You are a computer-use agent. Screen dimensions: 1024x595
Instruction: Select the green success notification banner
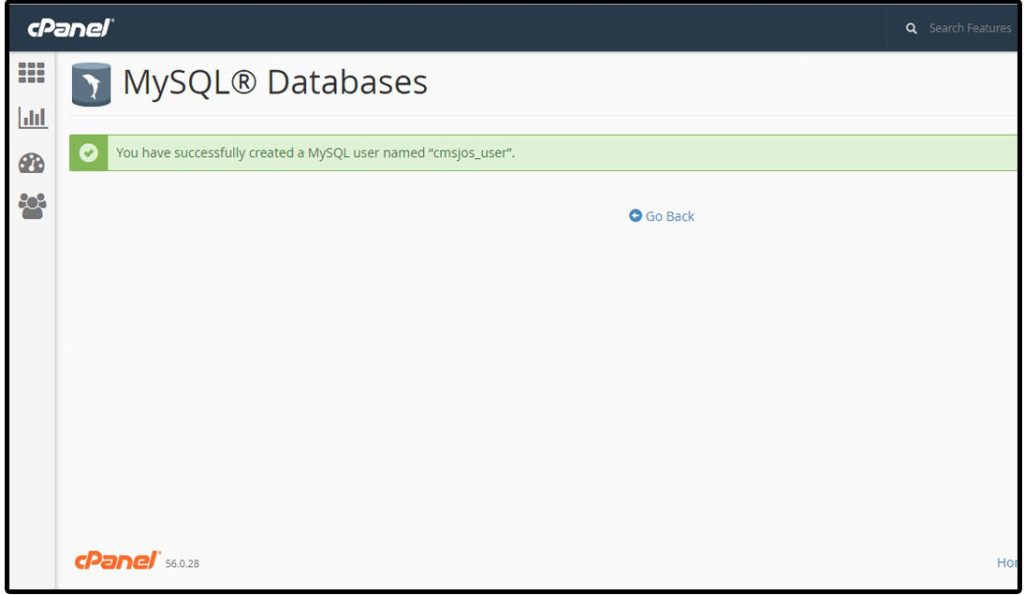[540, 153]
